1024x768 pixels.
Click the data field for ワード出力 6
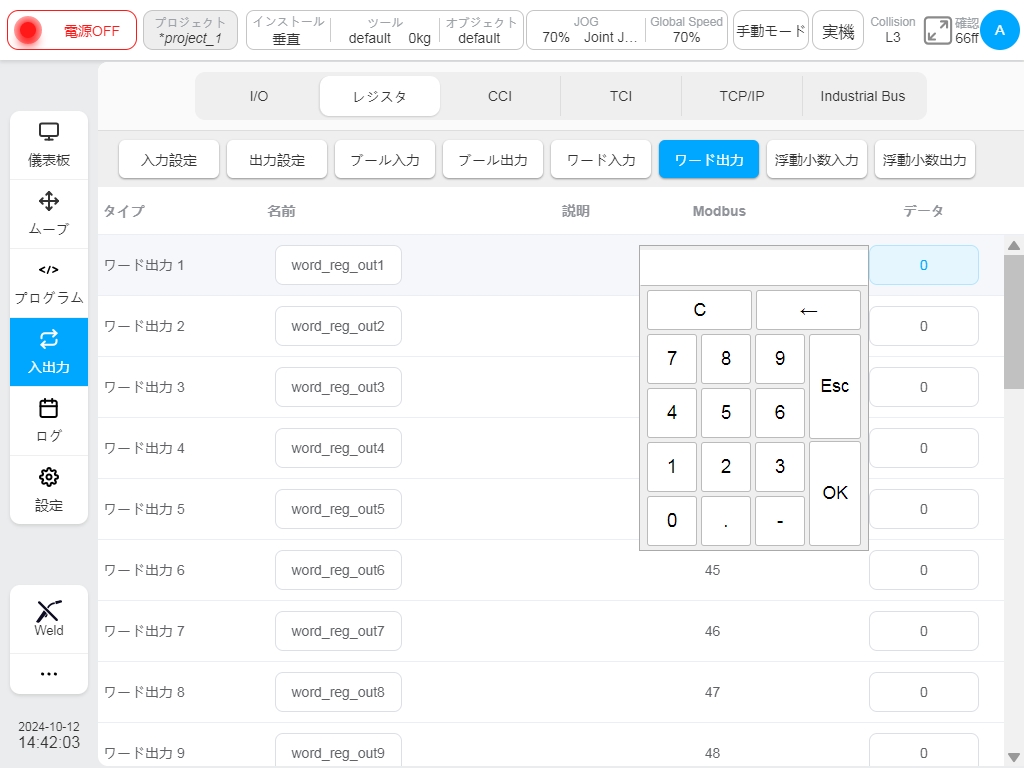[923, 570]
